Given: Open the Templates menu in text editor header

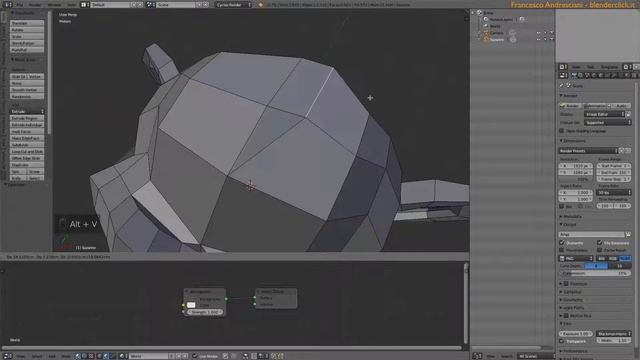Looking at the screenshot, I should click(x=609, y=67).
